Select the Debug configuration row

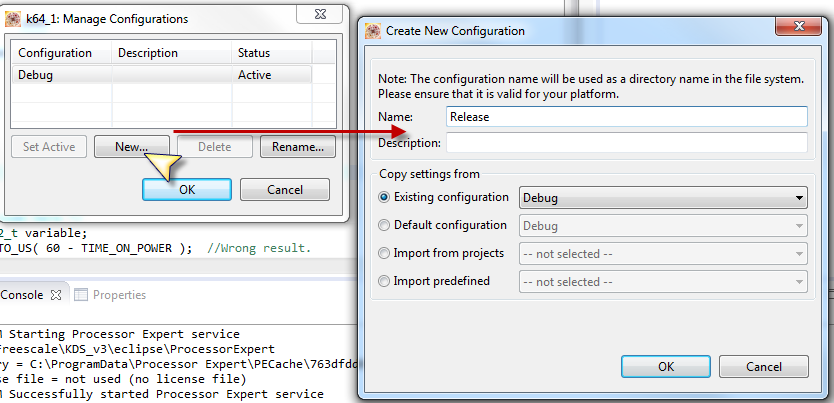tap(60, 75)
